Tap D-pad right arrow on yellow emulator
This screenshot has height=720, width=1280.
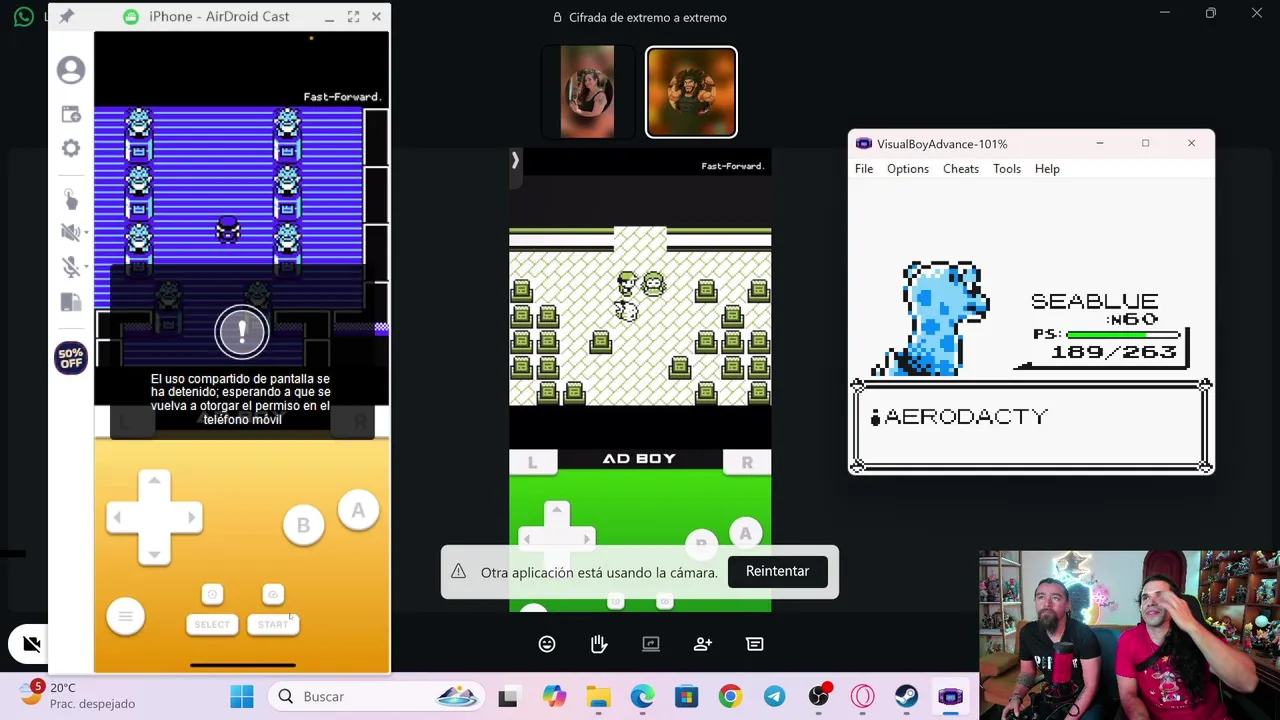pyautogui.click(x=190, y=517)
